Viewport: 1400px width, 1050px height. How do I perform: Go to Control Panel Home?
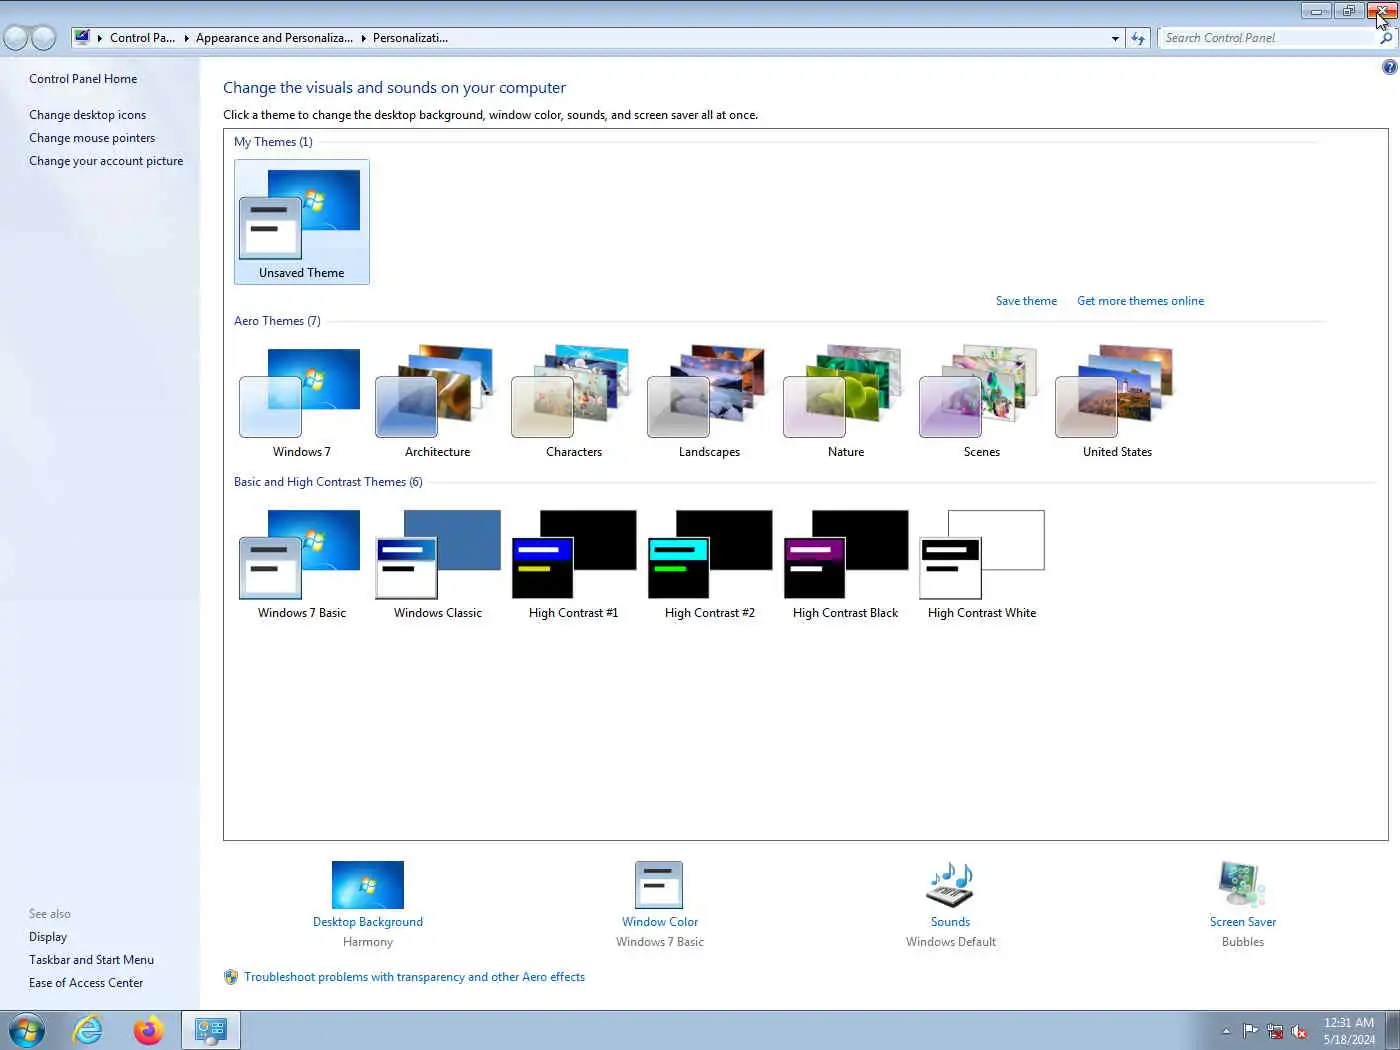pos(83,79)
